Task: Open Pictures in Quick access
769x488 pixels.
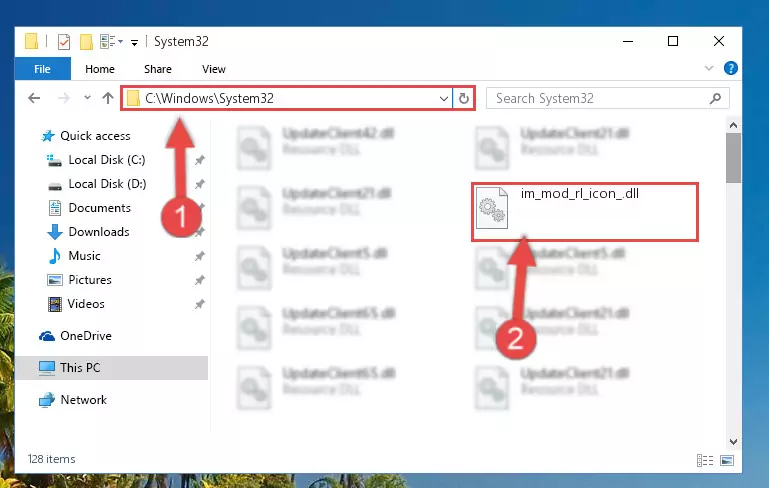Action: 90,280
